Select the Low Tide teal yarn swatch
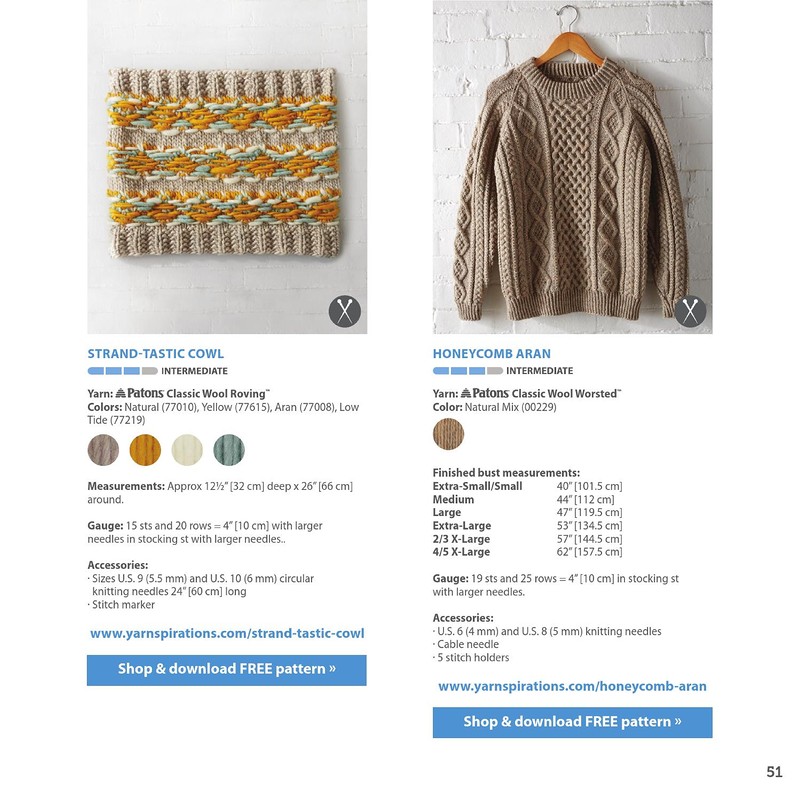The width and height of the screenshot is (800, 800). tap(229, 450)
